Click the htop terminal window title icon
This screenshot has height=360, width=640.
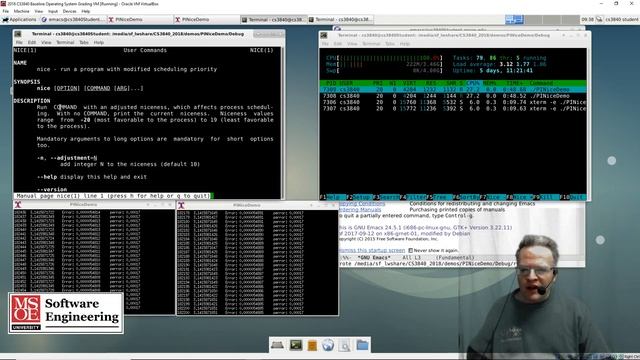pyautogui.click(x=324, y=36)
